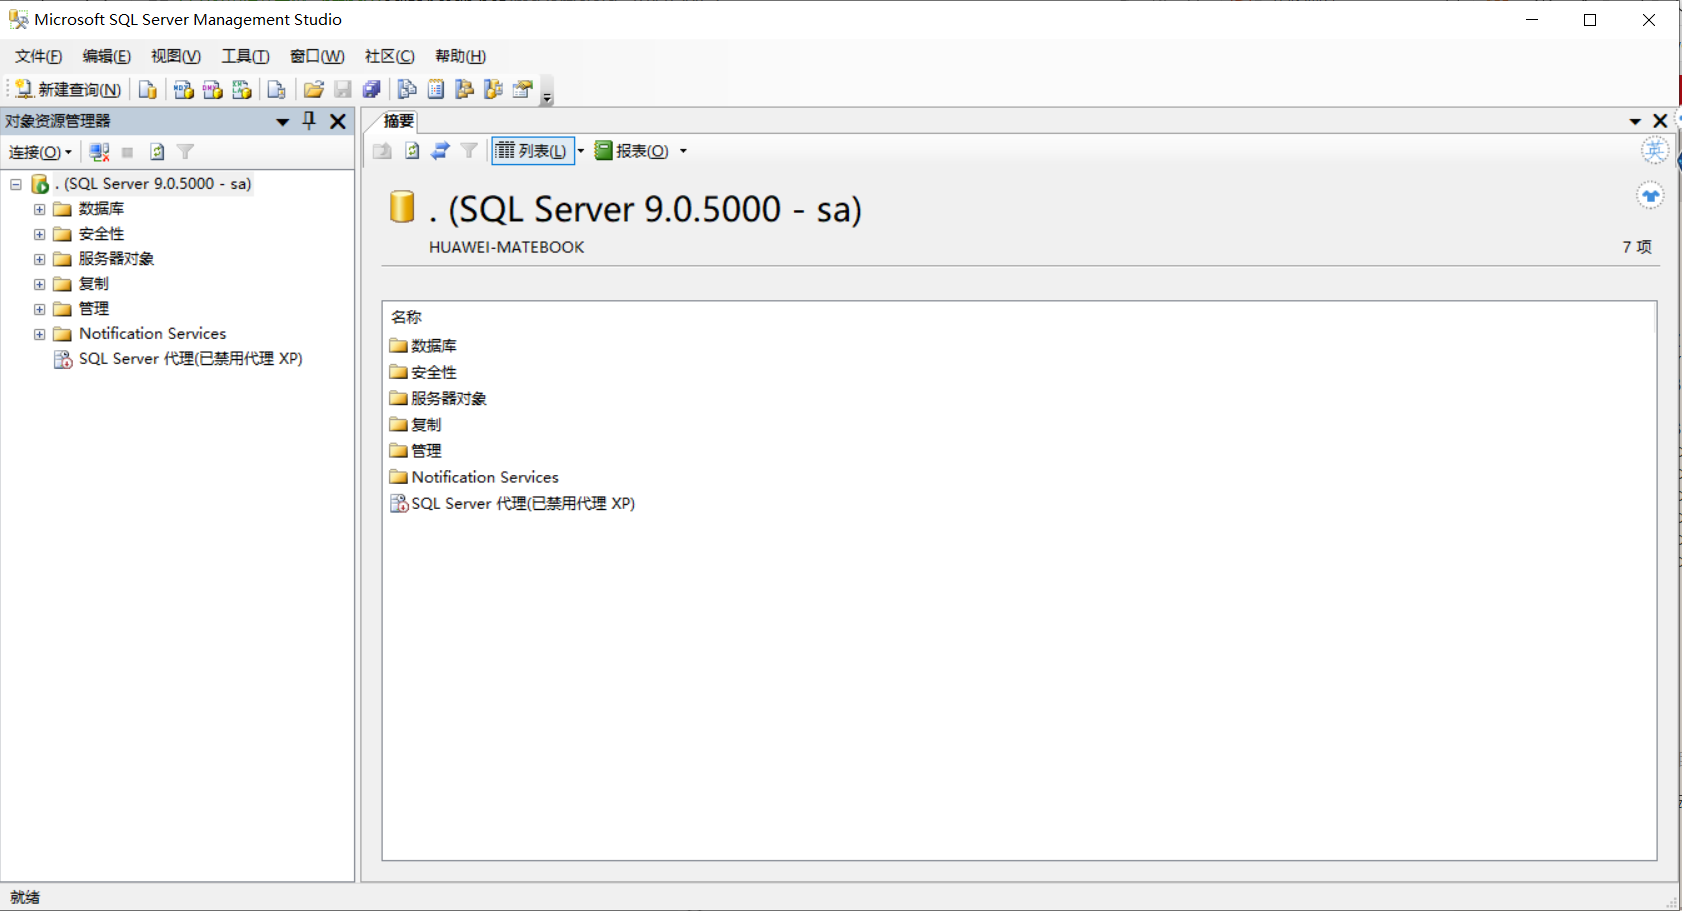This screenshot has height=911, width=1682.
Task: Click the Registered Servers toolbar icon
Action: click(x=406, y=90)
